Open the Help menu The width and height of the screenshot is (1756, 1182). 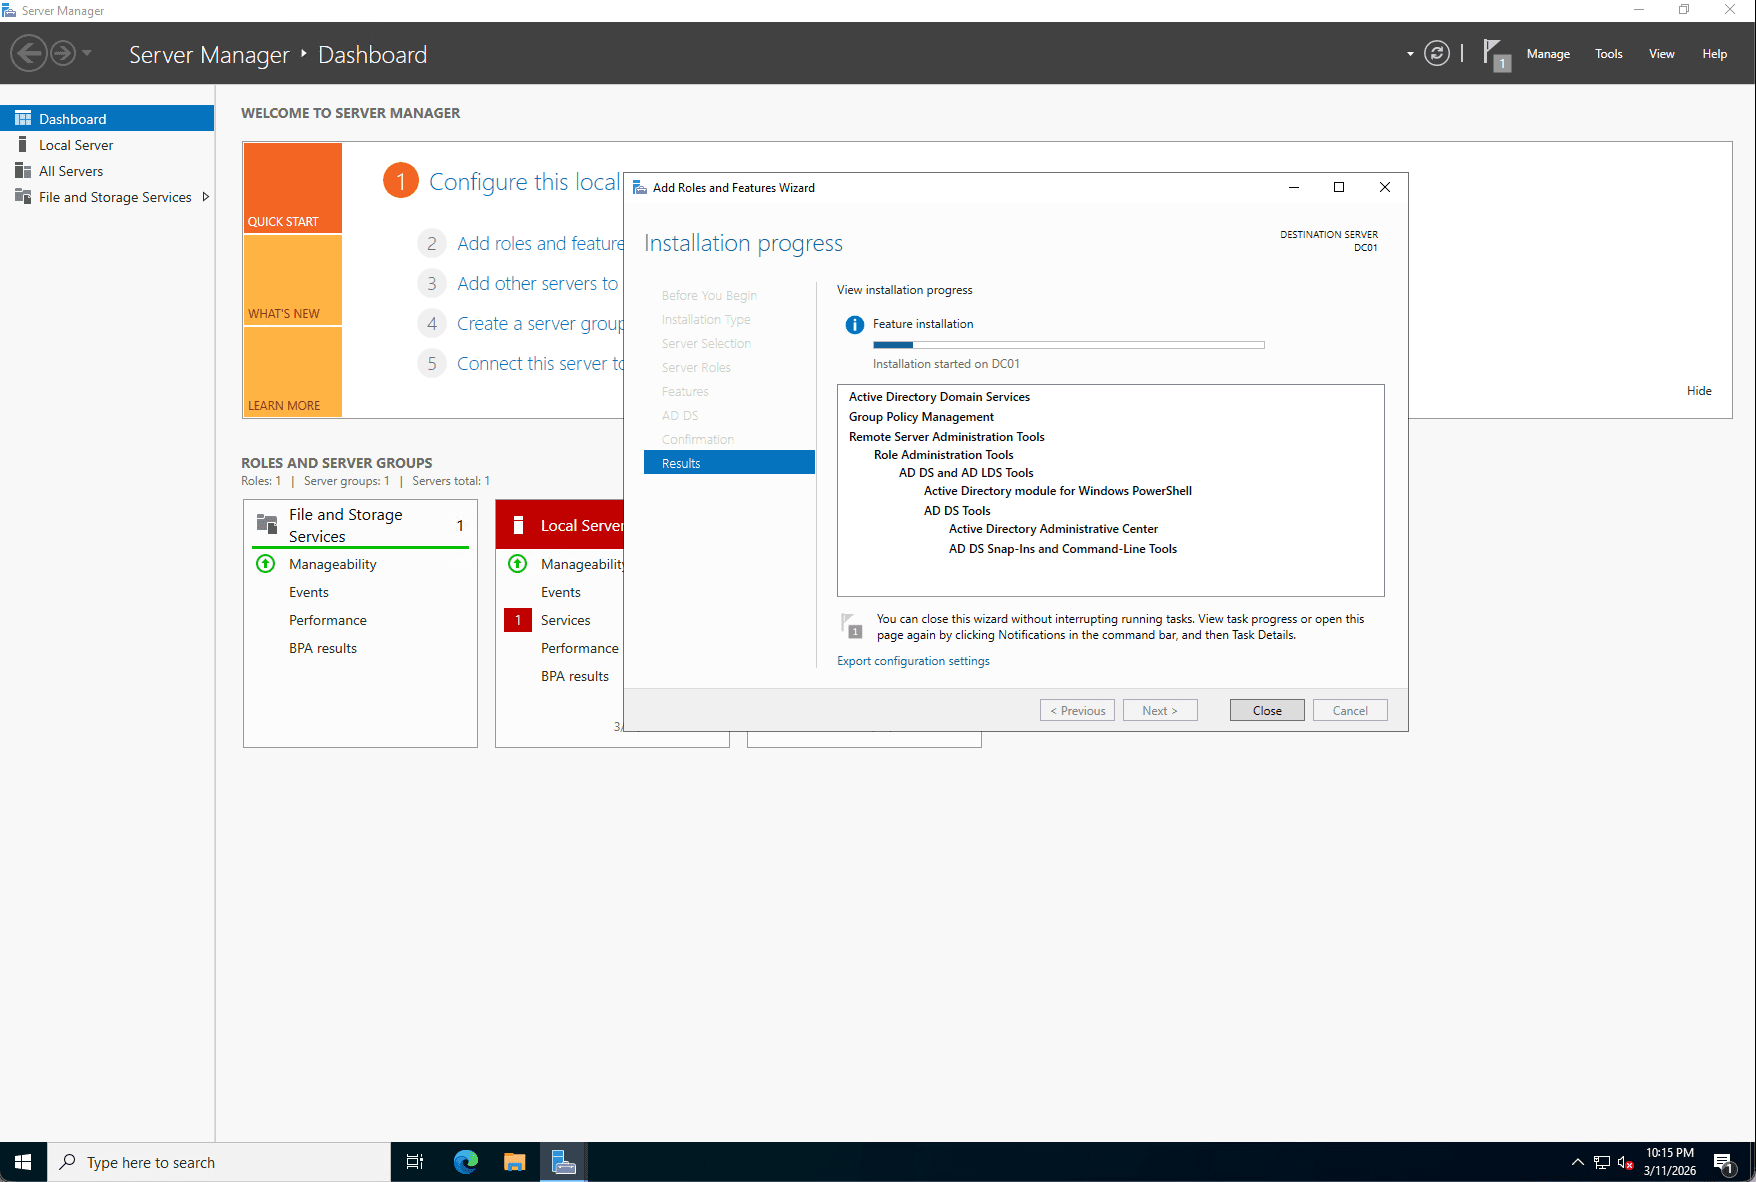click(x=1714, y=54)
